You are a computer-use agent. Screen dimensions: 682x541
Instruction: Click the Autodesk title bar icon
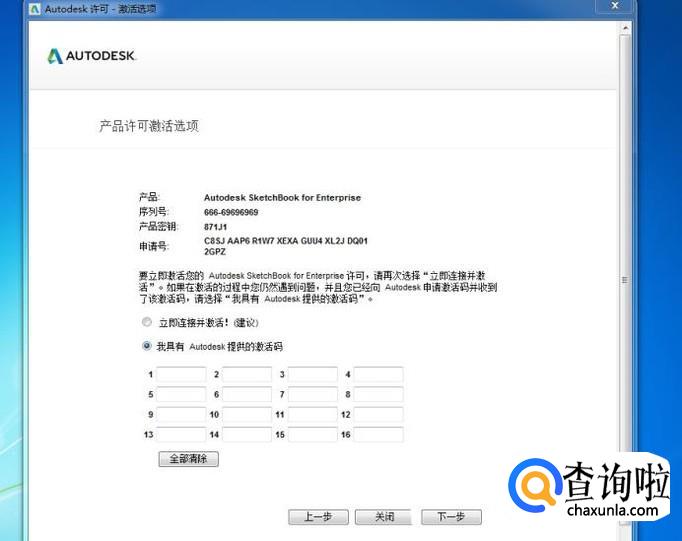coord(35,9)
